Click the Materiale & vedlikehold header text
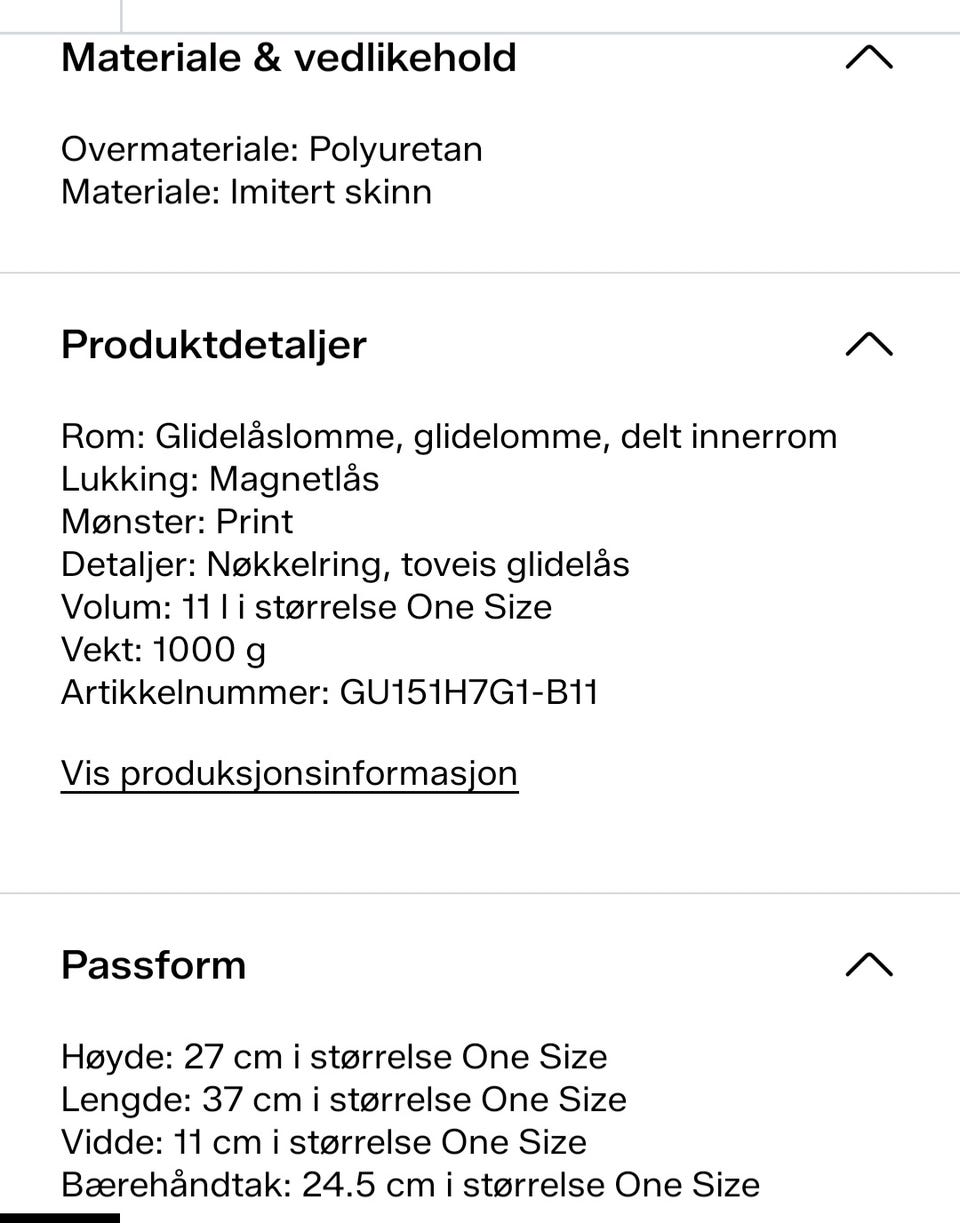 pos(288,57)
